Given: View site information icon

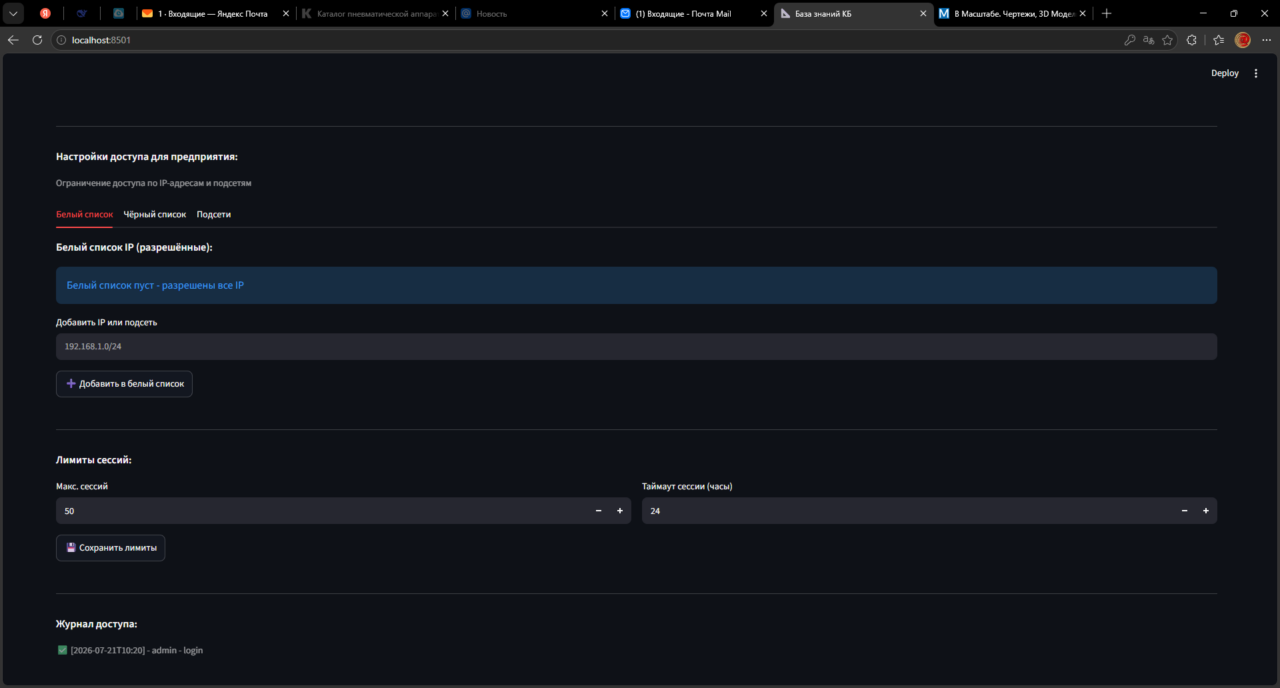Looking at the screenshot, I should [x=61, y=40].
